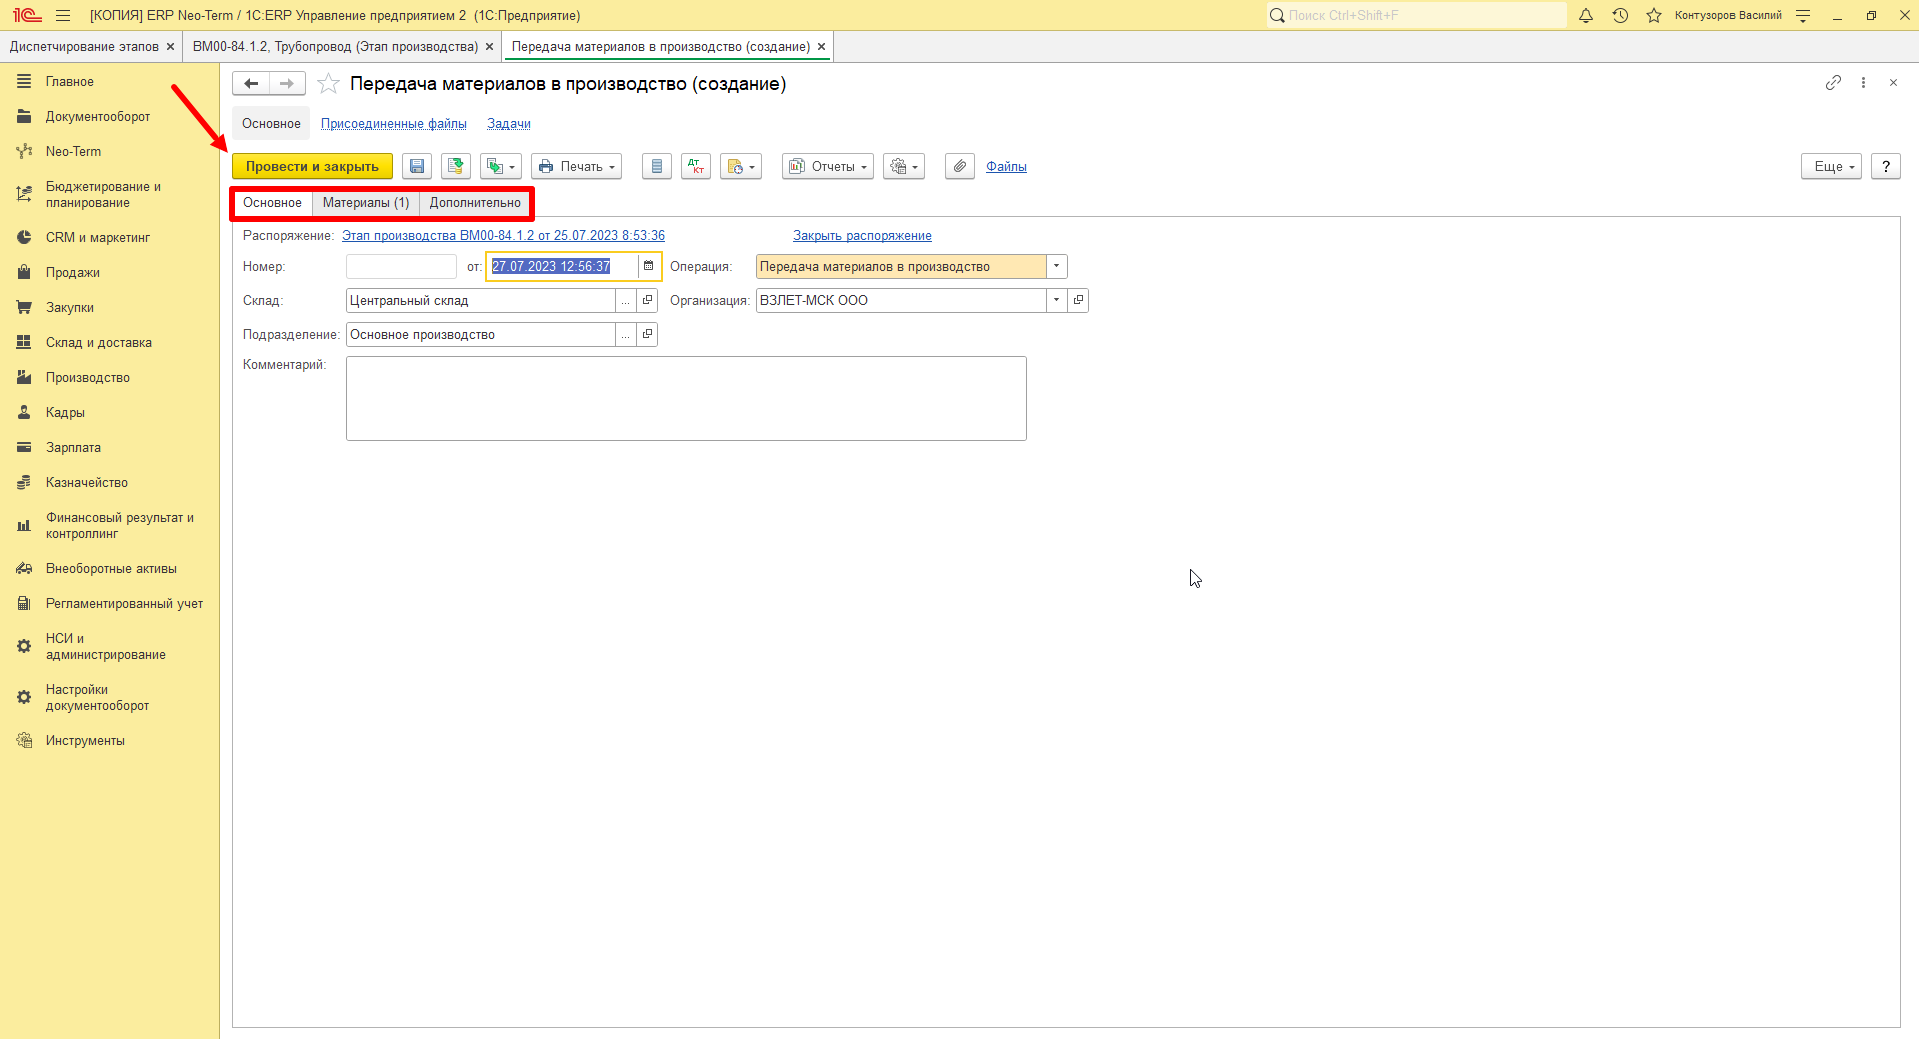
Task: Choose Склад via the ellipsis button
Action: (626, 300)
